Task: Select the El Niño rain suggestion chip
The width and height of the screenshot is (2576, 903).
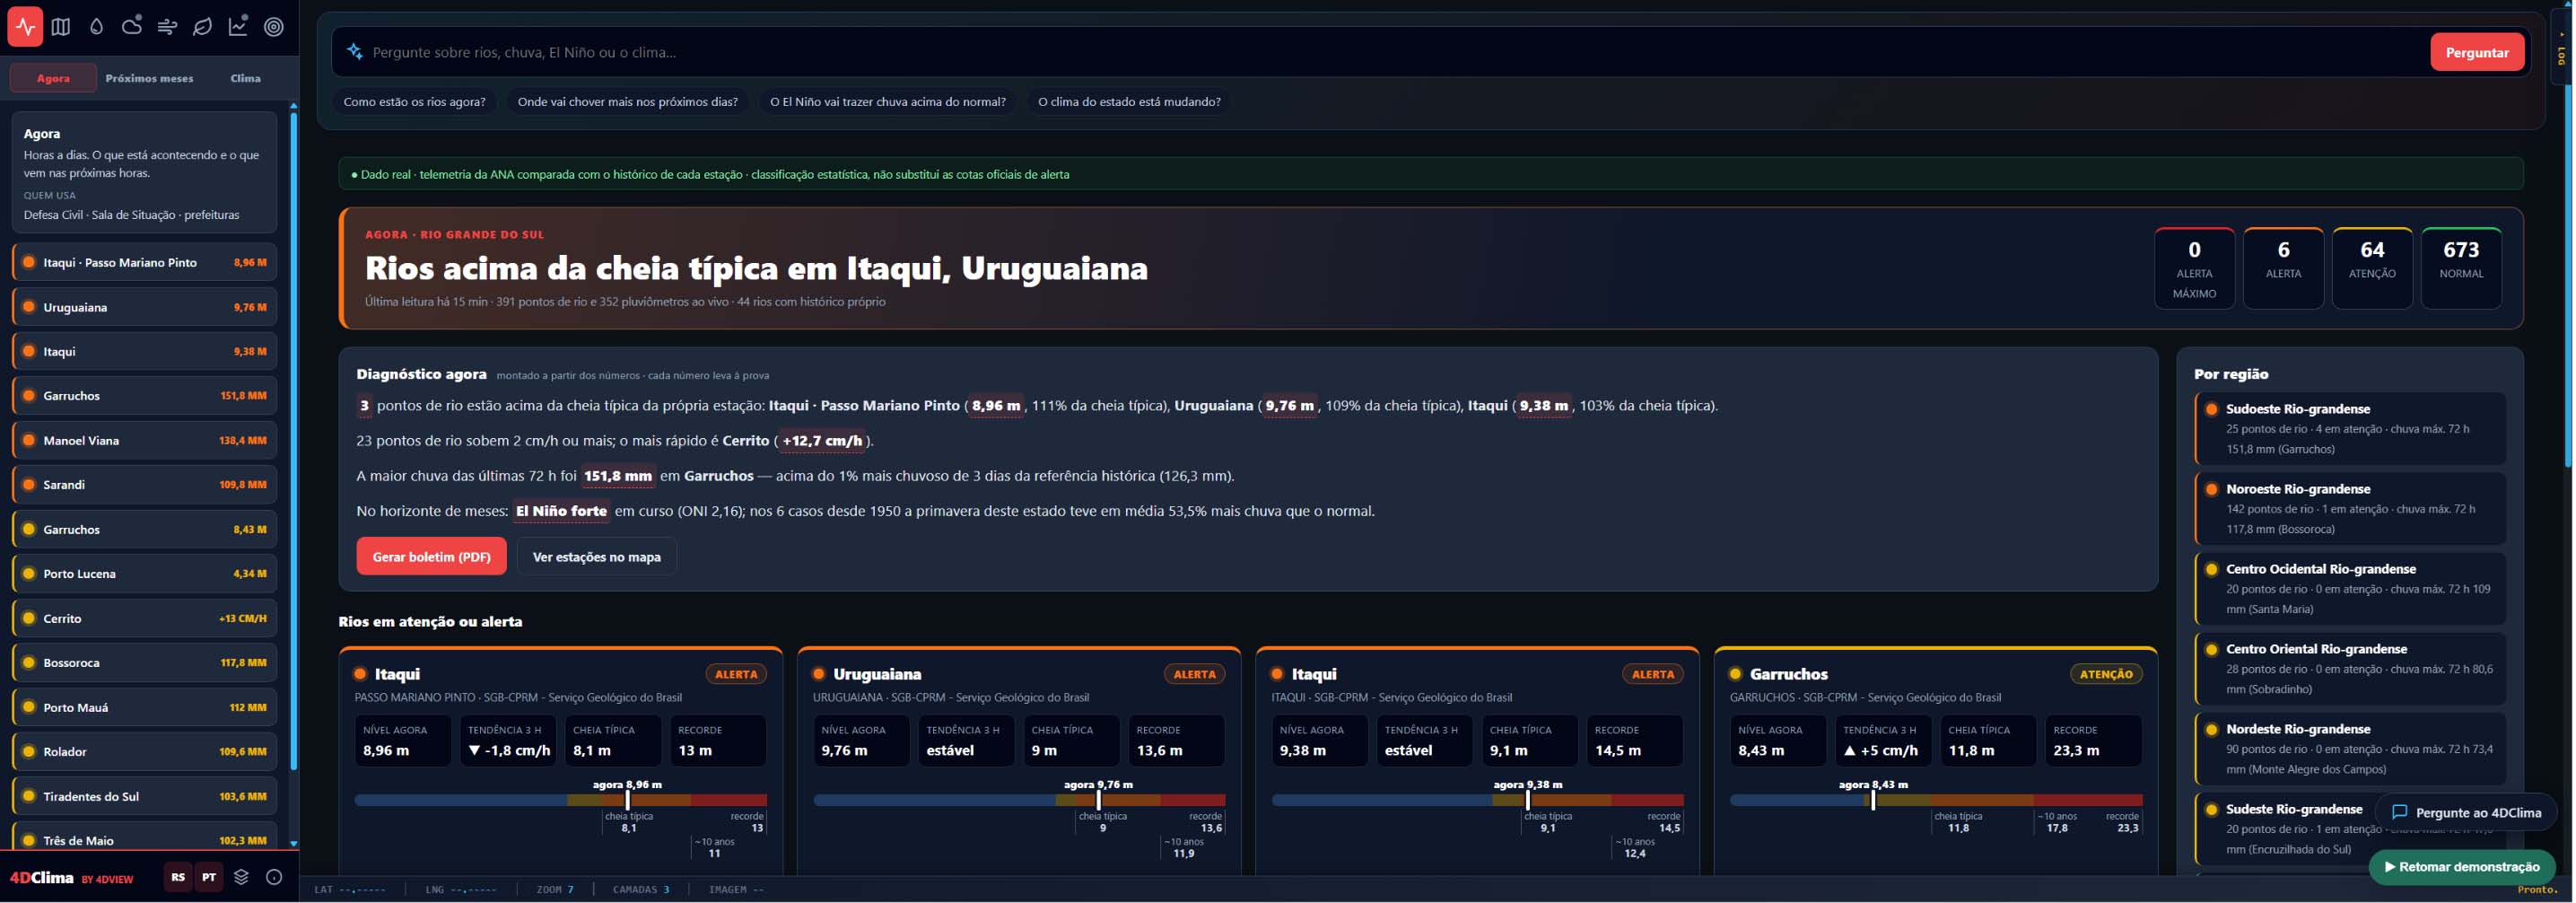Action: coord(887,102)
